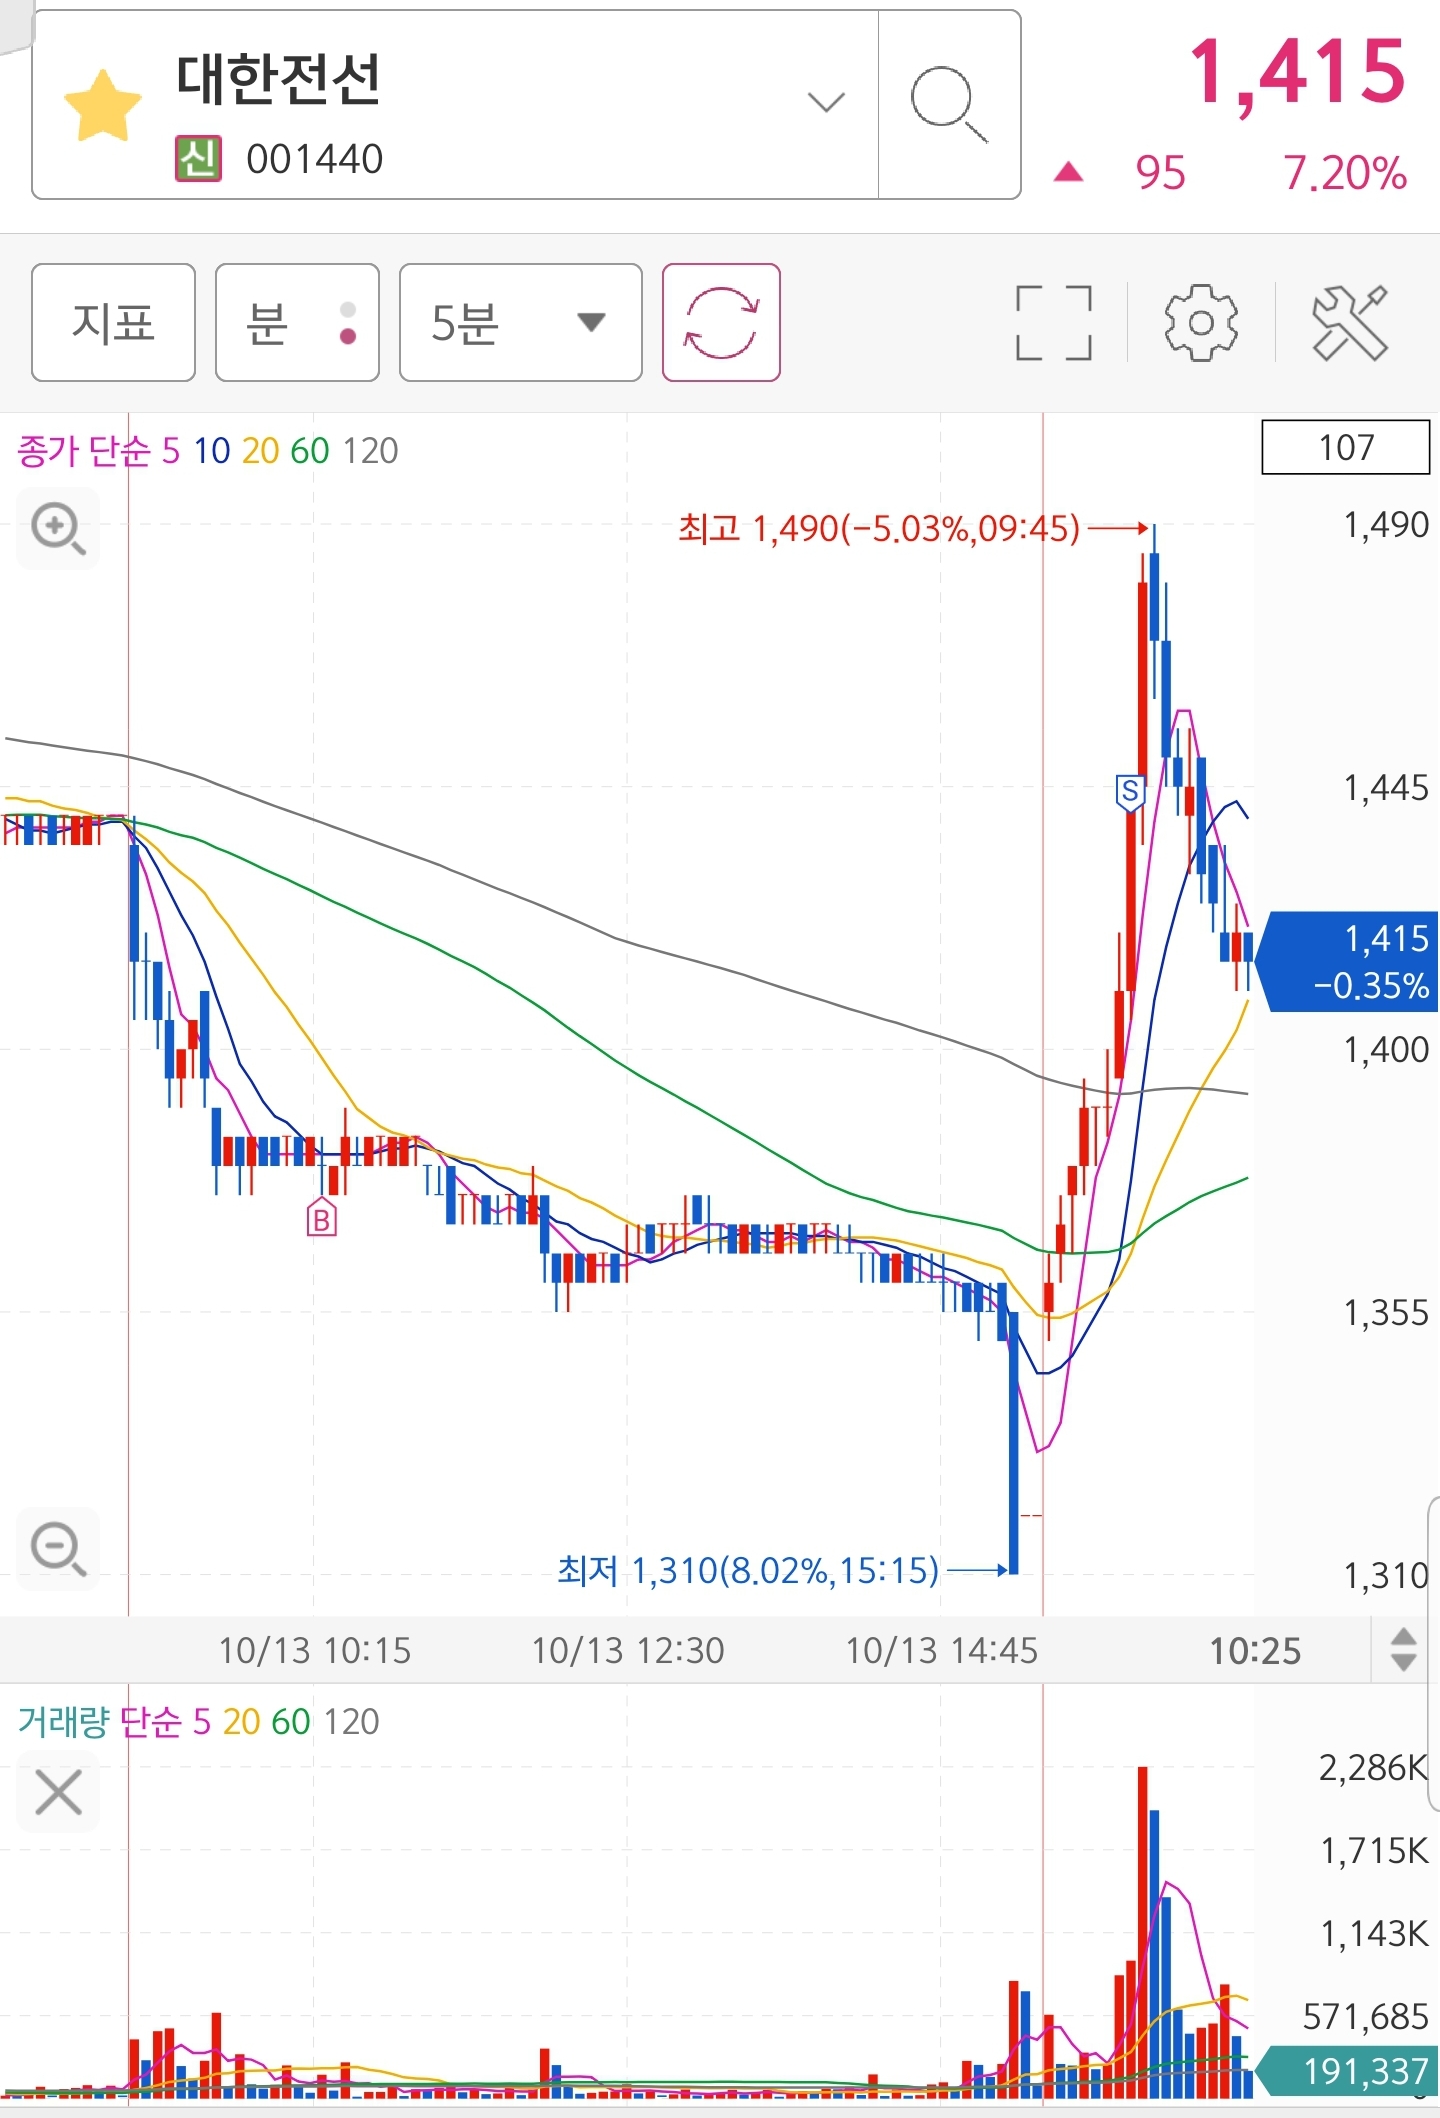Image resolution: width=1440 pixels, height=2118 pixels.
Task: Edit the candle count field showing 107
Action: click(x=1346, y=447)
